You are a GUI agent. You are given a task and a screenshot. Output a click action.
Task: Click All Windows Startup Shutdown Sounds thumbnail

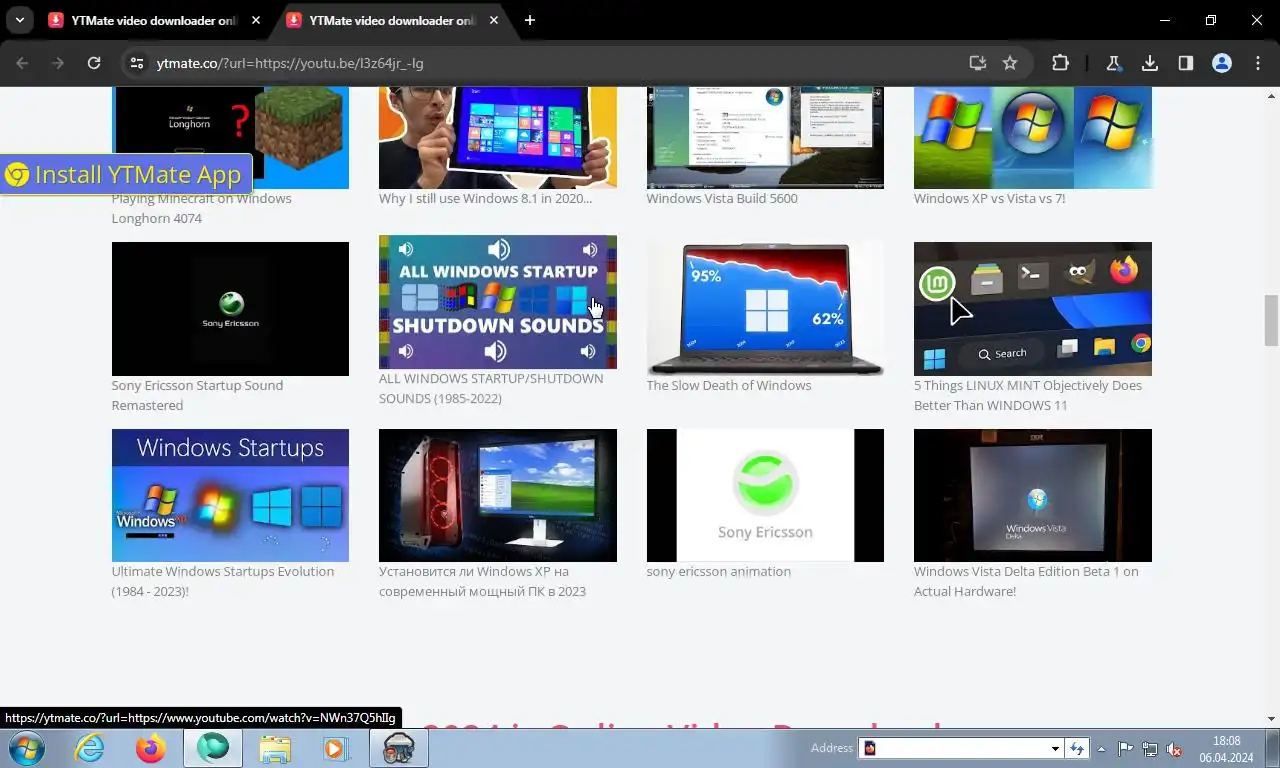point(498,302)
